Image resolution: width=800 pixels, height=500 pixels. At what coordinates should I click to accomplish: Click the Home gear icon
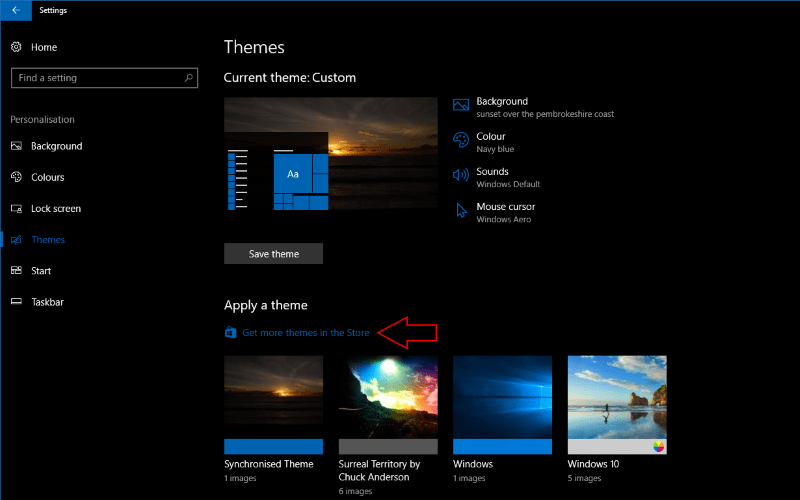tap(16, 47)
